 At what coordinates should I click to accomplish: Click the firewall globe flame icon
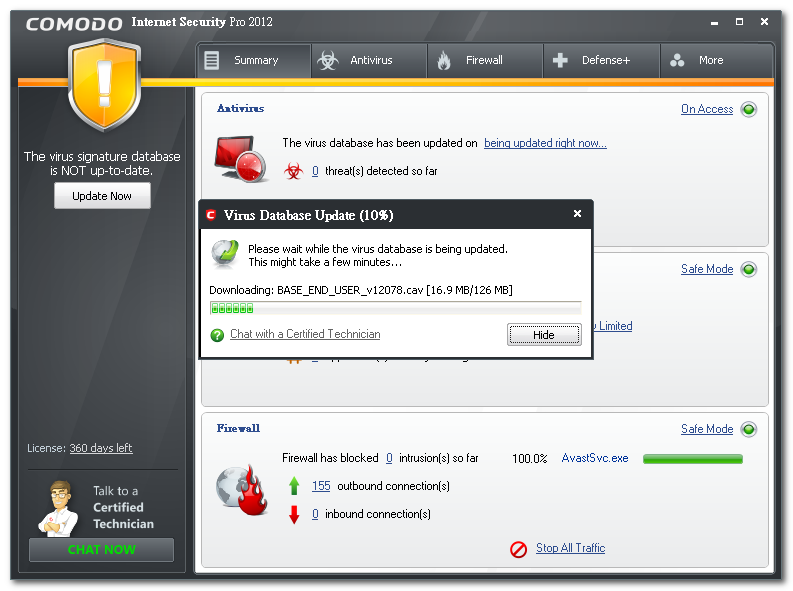pyautogui.click(x=241, y=489)
